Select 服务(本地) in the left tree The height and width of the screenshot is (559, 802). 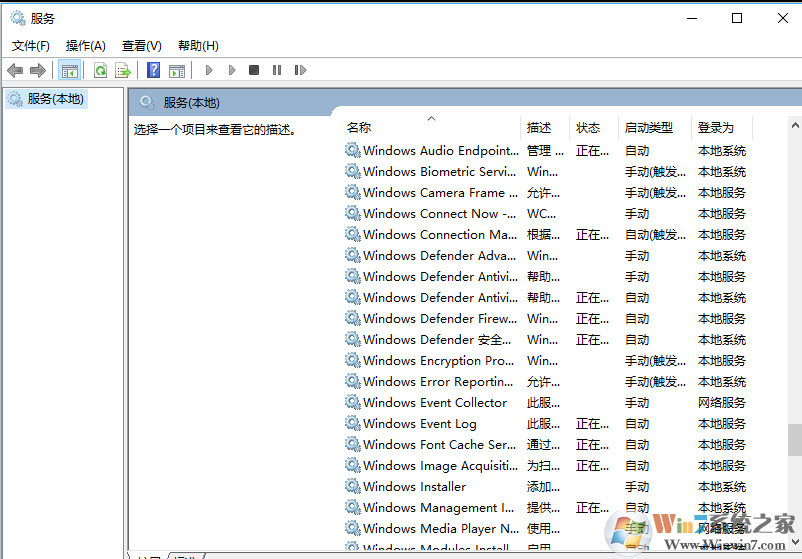click(x=47, y=99)
